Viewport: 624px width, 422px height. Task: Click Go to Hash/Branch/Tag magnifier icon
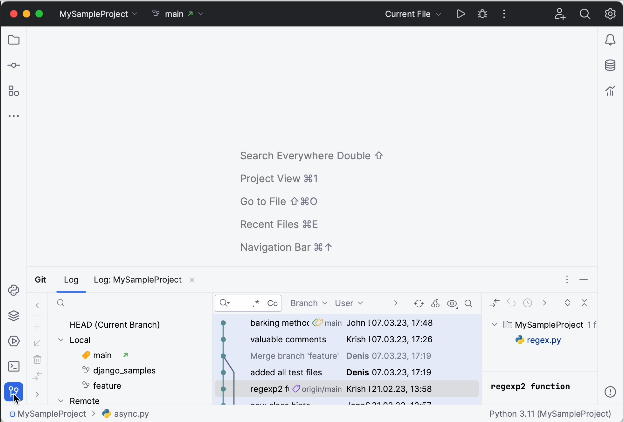(x=468, y=303)
